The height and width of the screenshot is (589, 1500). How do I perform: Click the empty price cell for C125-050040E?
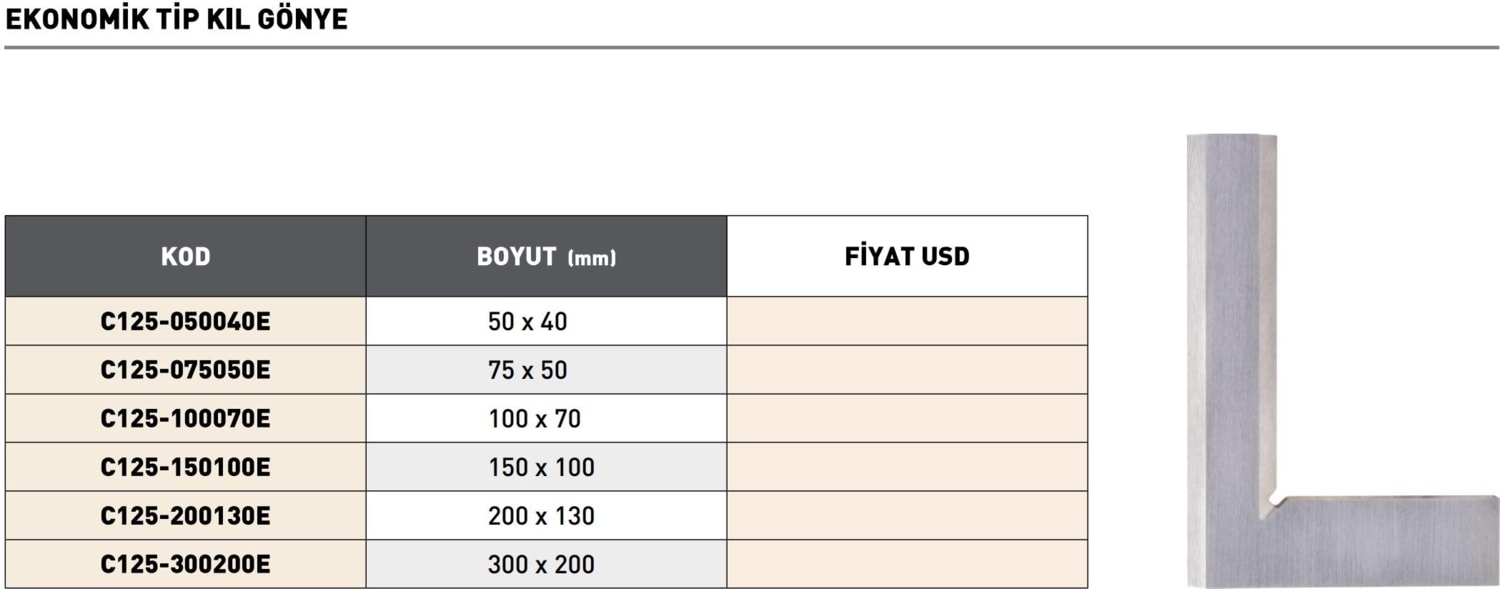[907, 322]
